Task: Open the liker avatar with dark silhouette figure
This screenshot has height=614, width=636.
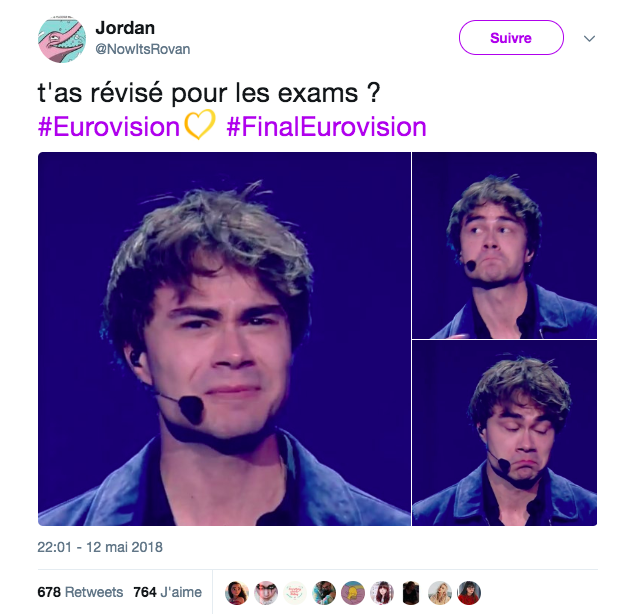Action: point(411,593)
